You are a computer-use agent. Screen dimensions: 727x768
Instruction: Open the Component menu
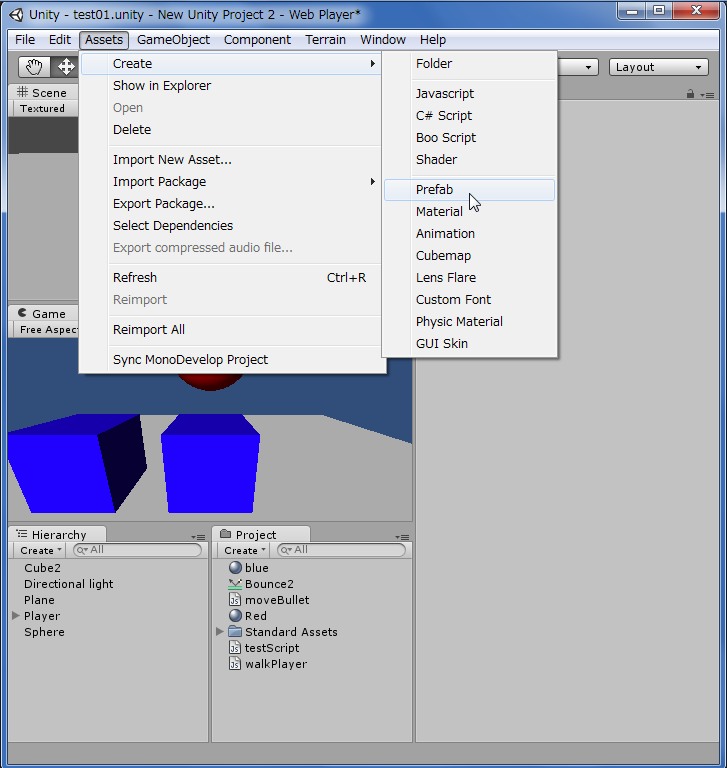coord(257,40)
